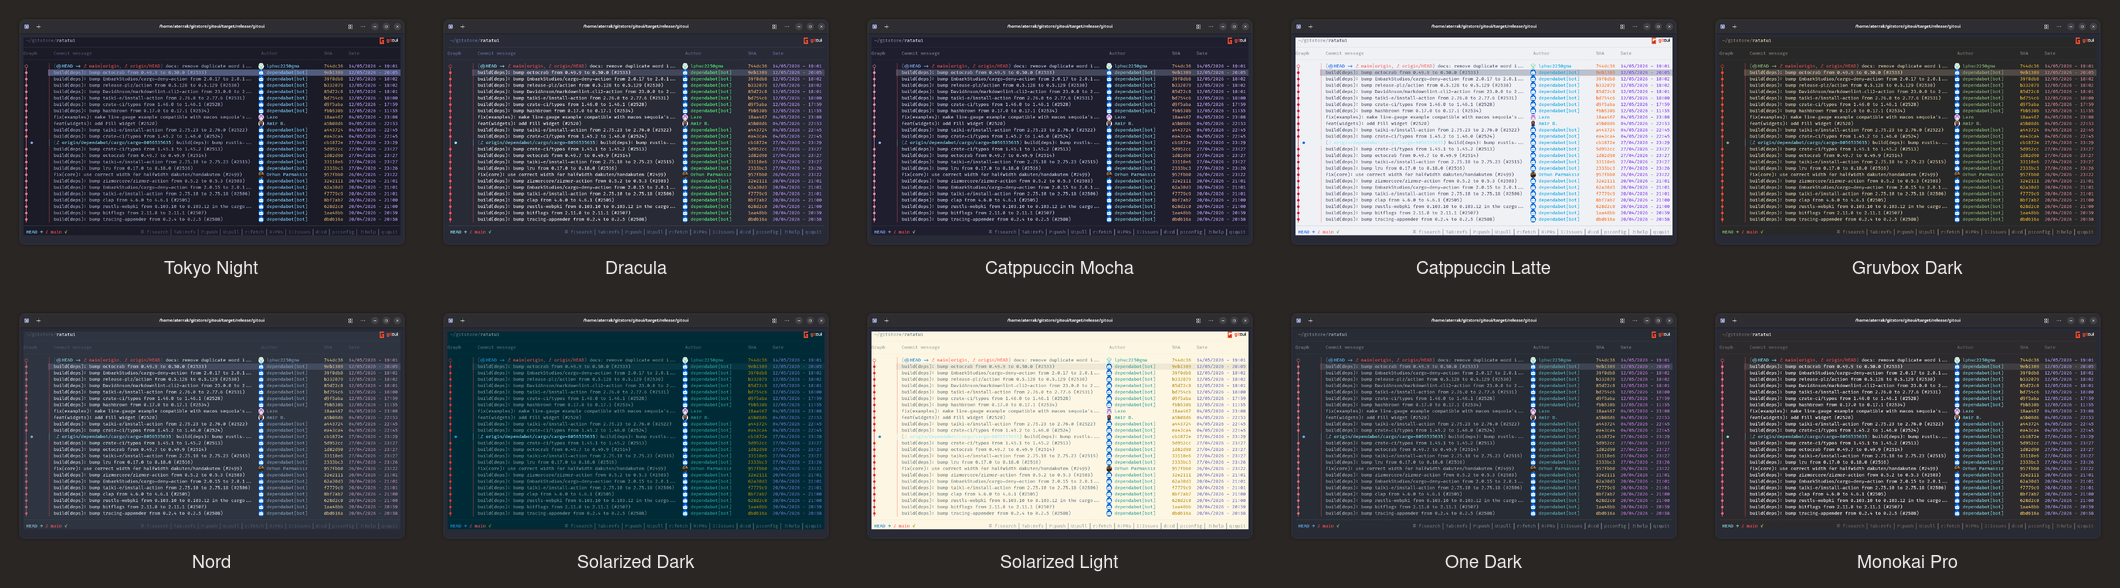Click the terminal icon at the left of the Catppuccin Latte title bar
Screen dimensions: 2120x588
(1299, 27)
